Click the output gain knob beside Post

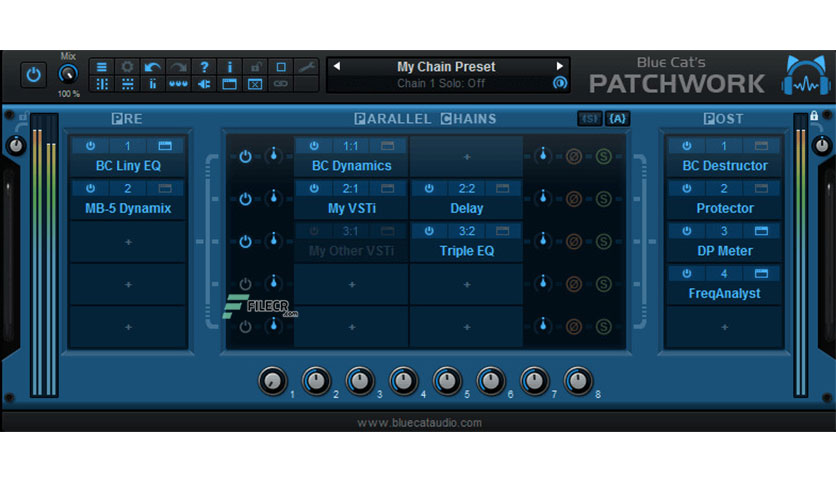(822, 145)
